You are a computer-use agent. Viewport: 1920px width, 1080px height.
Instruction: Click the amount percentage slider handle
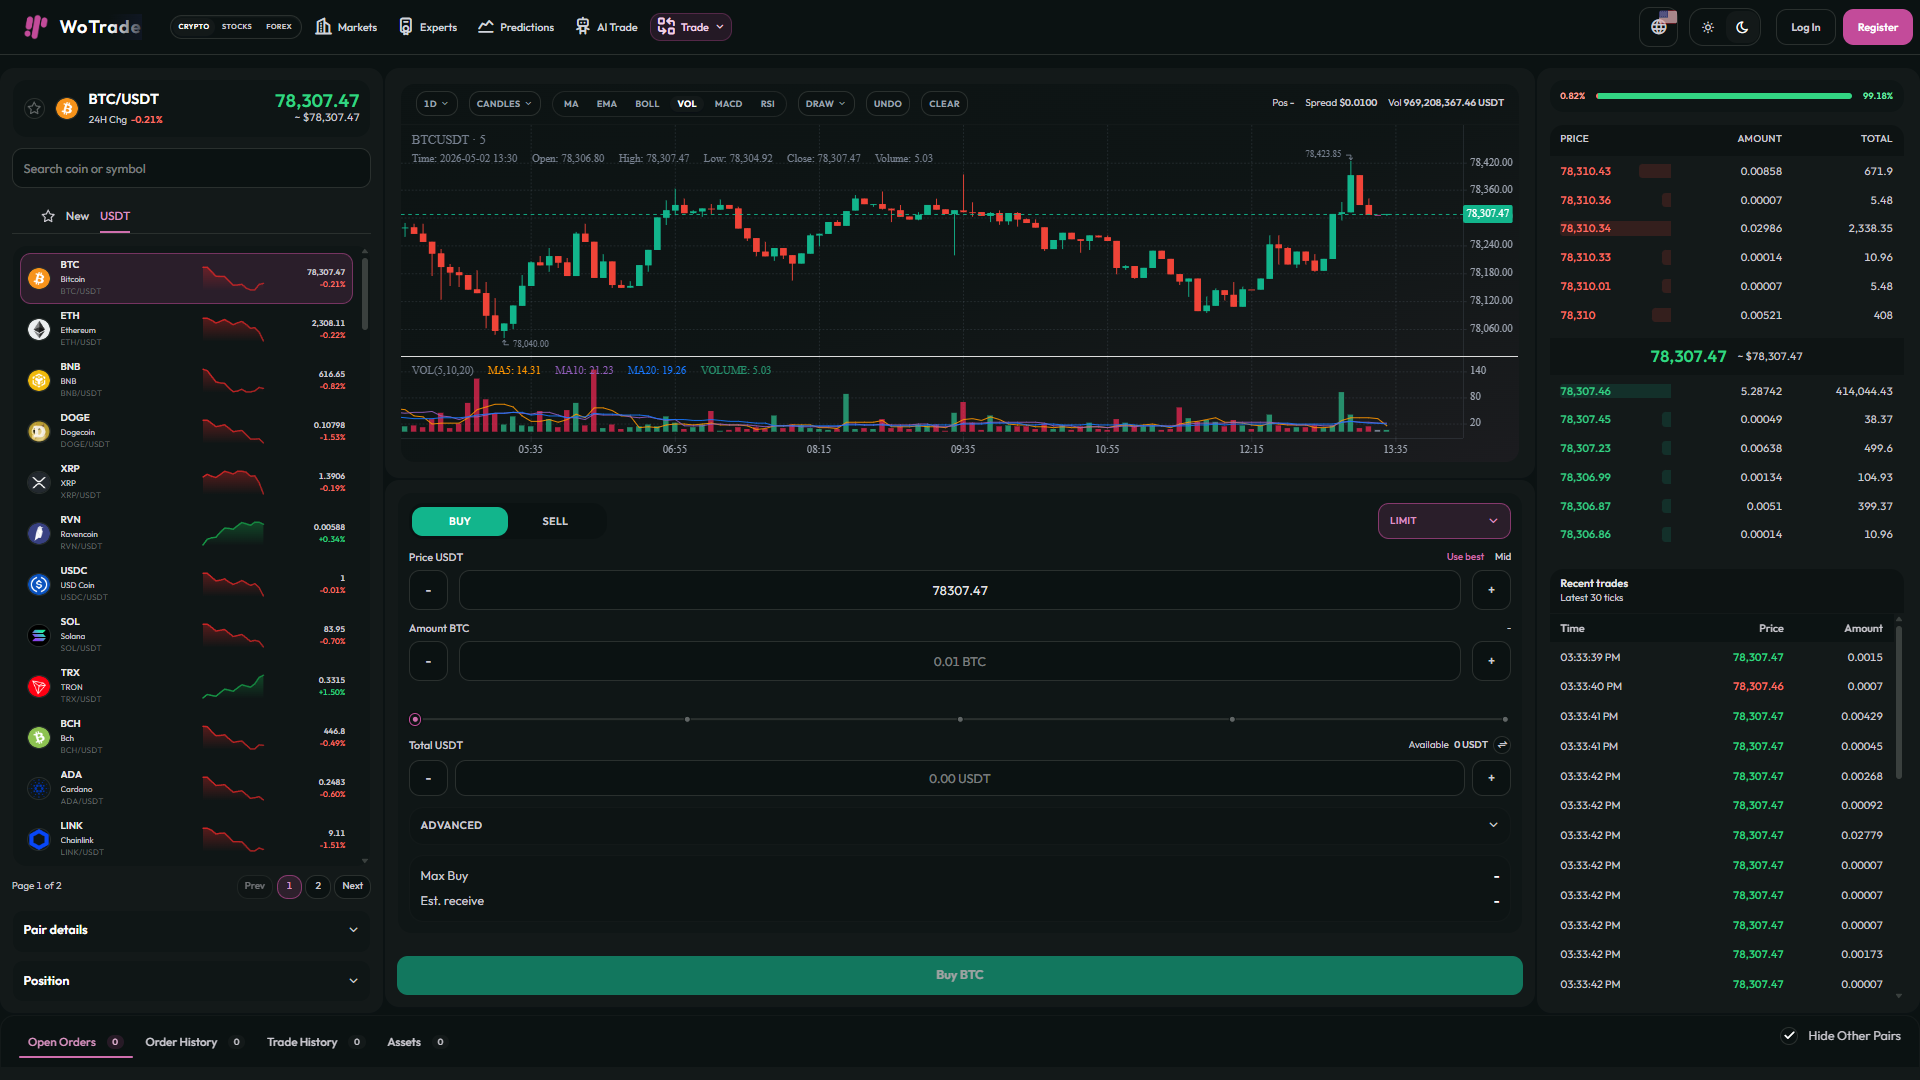(415, 719)
